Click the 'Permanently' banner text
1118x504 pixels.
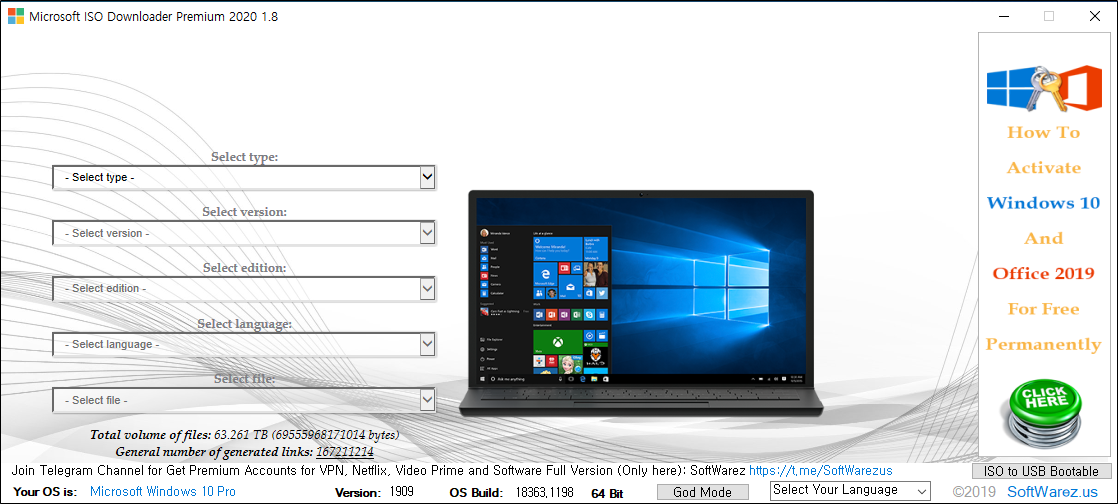[x=1043, y=344]
